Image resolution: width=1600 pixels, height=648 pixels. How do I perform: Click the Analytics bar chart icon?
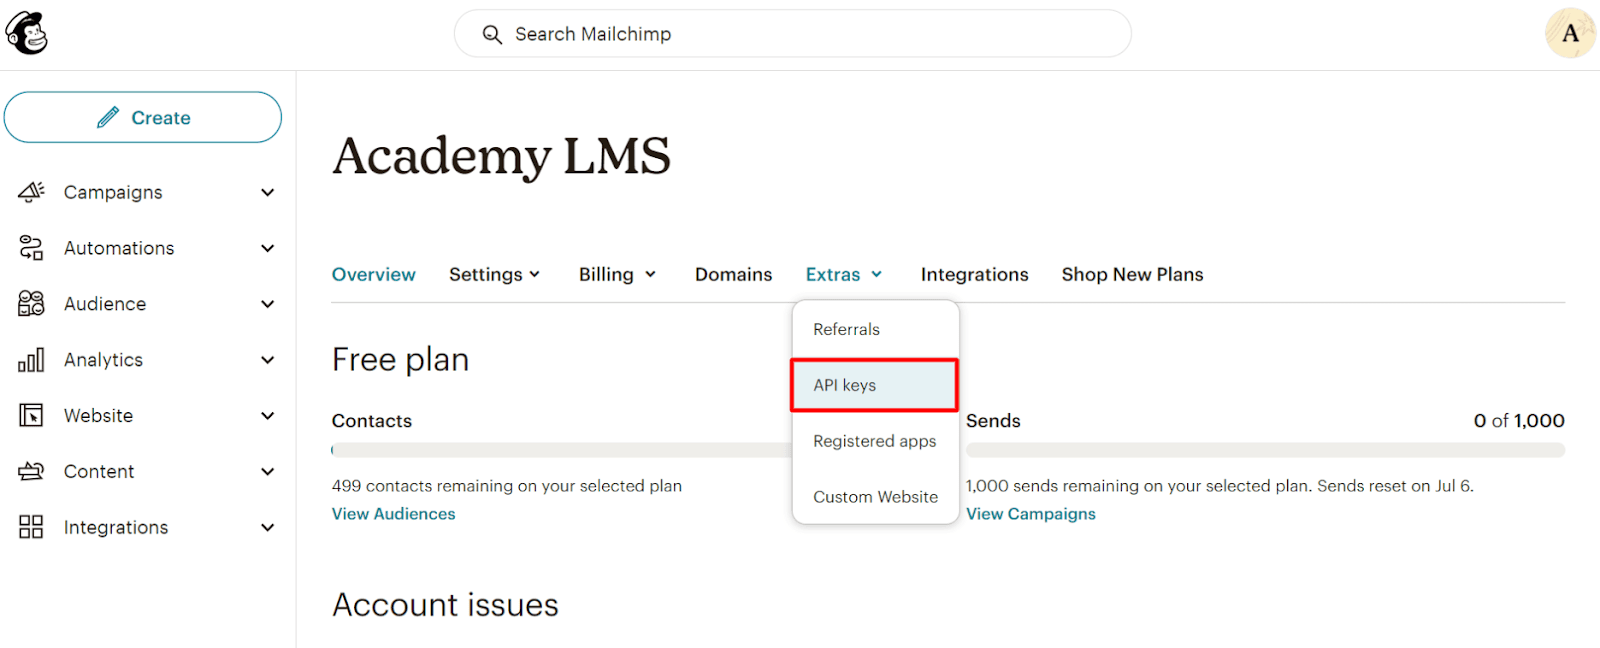coord(31,360)
